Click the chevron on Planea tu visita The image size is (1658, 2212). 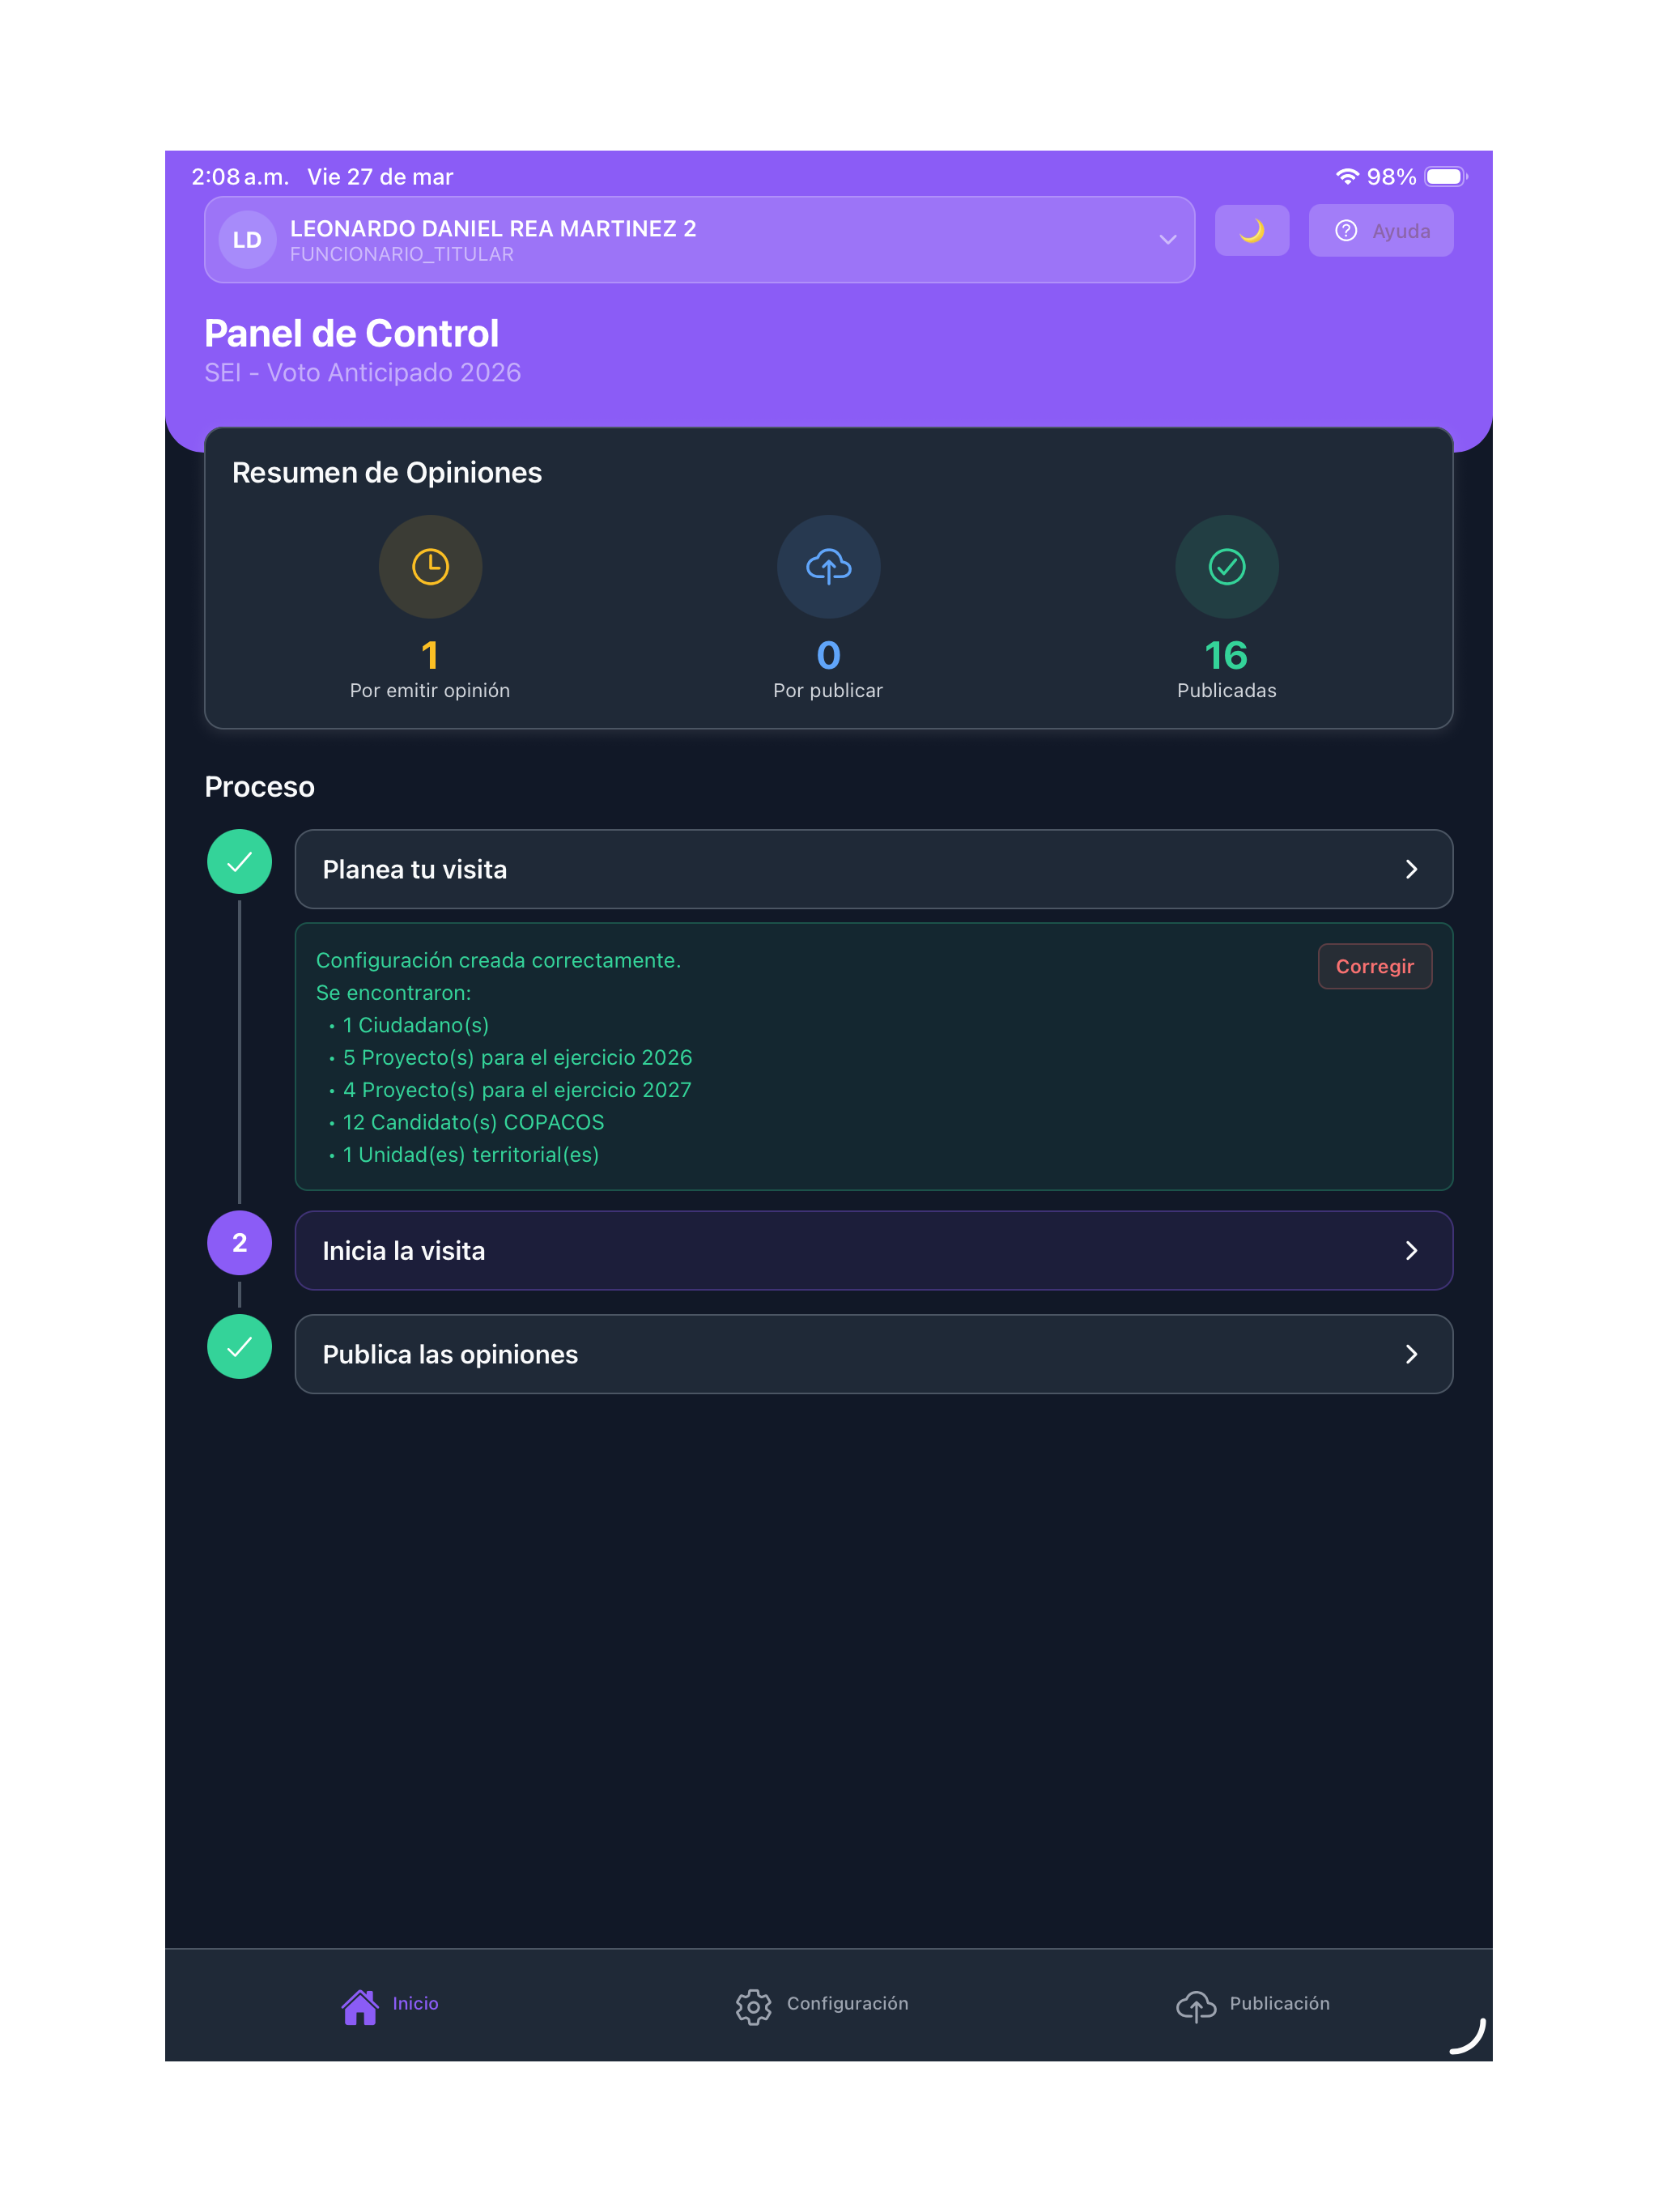pyautogui.click(x=1411, y=869)
